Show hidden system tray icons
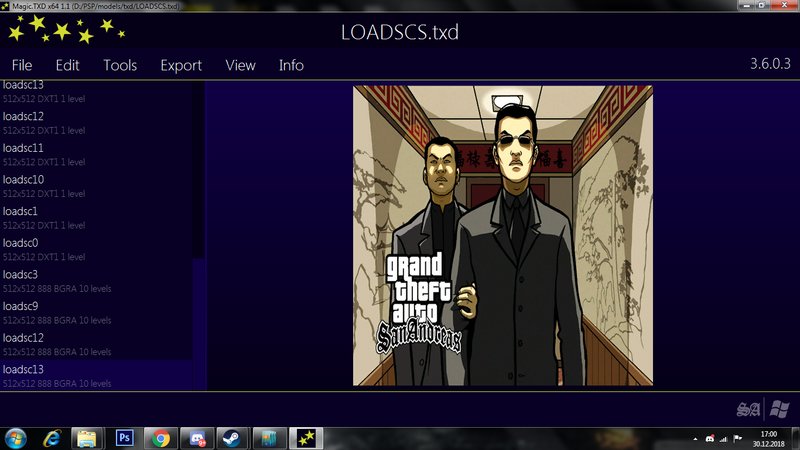The height and width of the screenshot is (450, 800). (x=695, y=439)
